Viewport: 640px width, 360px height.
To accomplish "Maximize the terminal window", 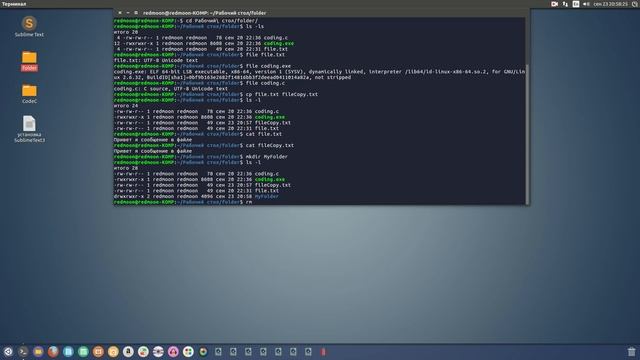I will [136, 13].
